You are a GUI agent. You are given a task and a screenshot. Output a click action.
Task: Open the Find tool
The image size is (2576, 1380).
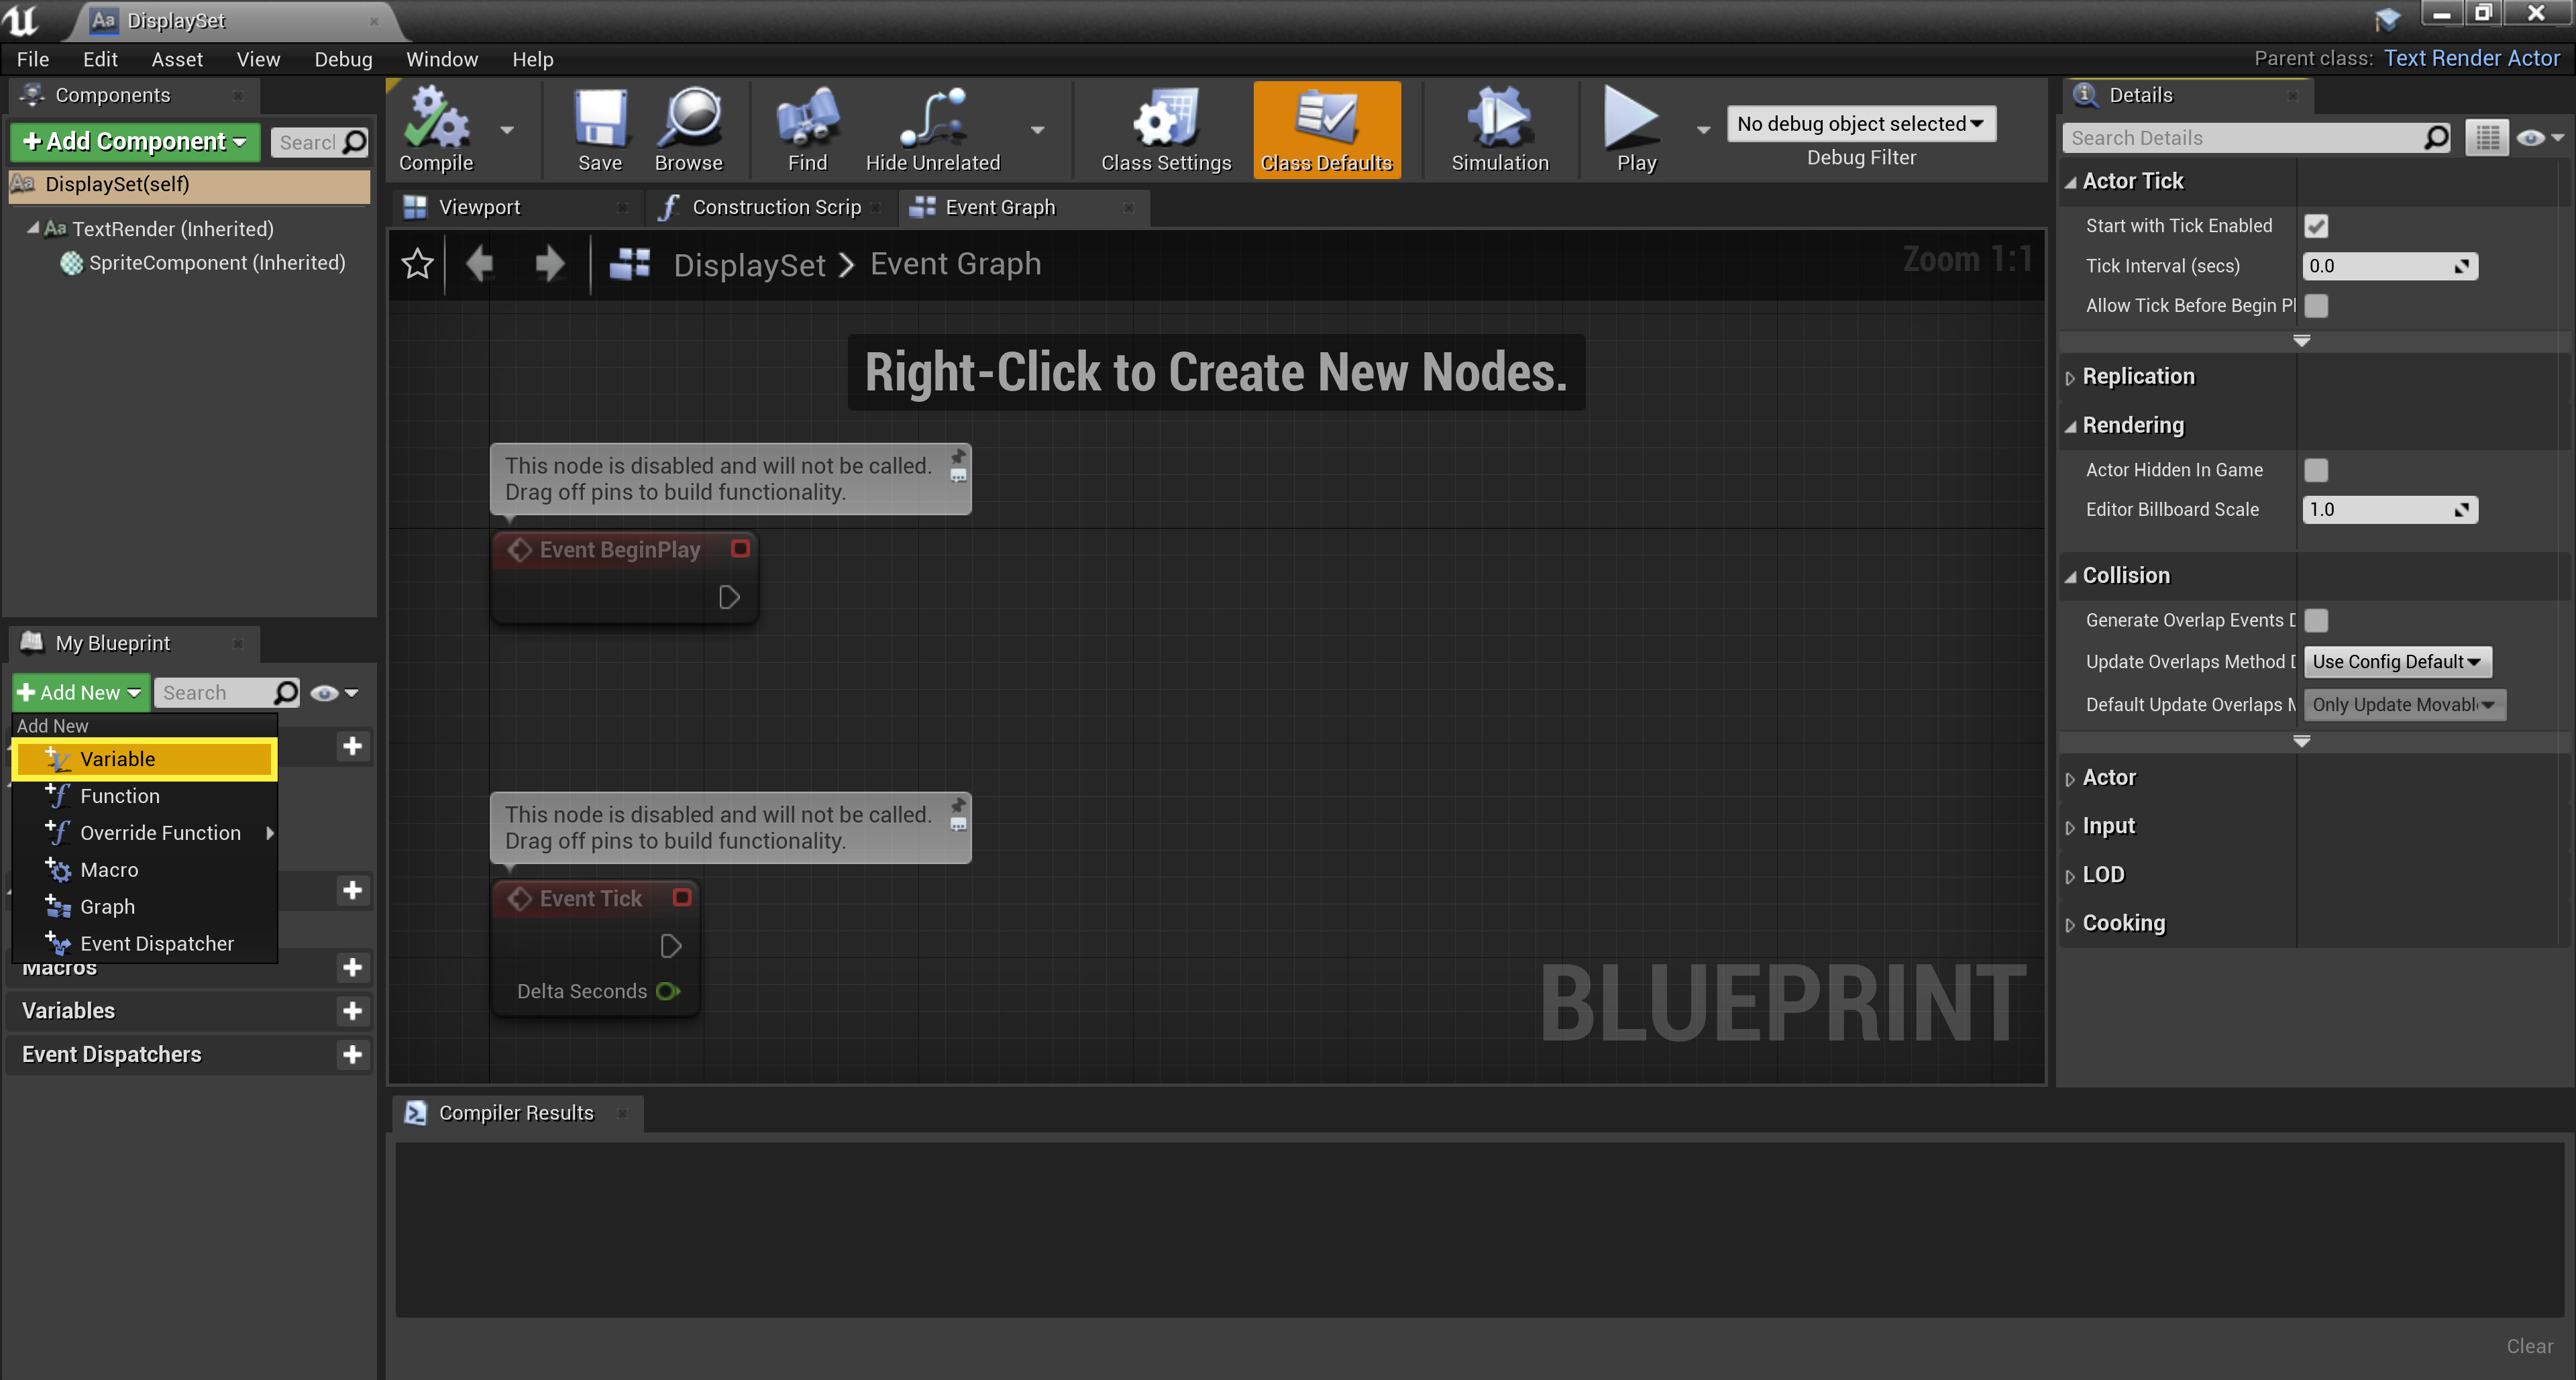[806, 128]
